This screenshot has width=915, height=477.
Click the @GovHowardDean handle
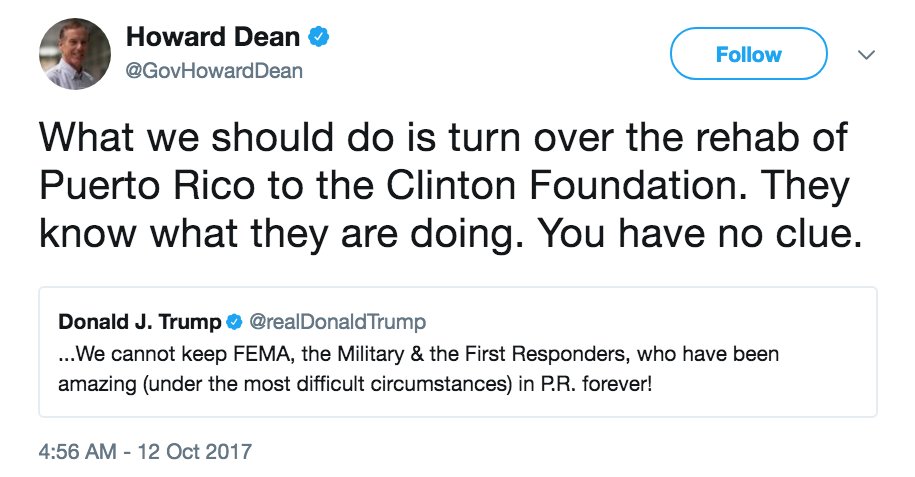pyautogui.click(x=214, y=71)
